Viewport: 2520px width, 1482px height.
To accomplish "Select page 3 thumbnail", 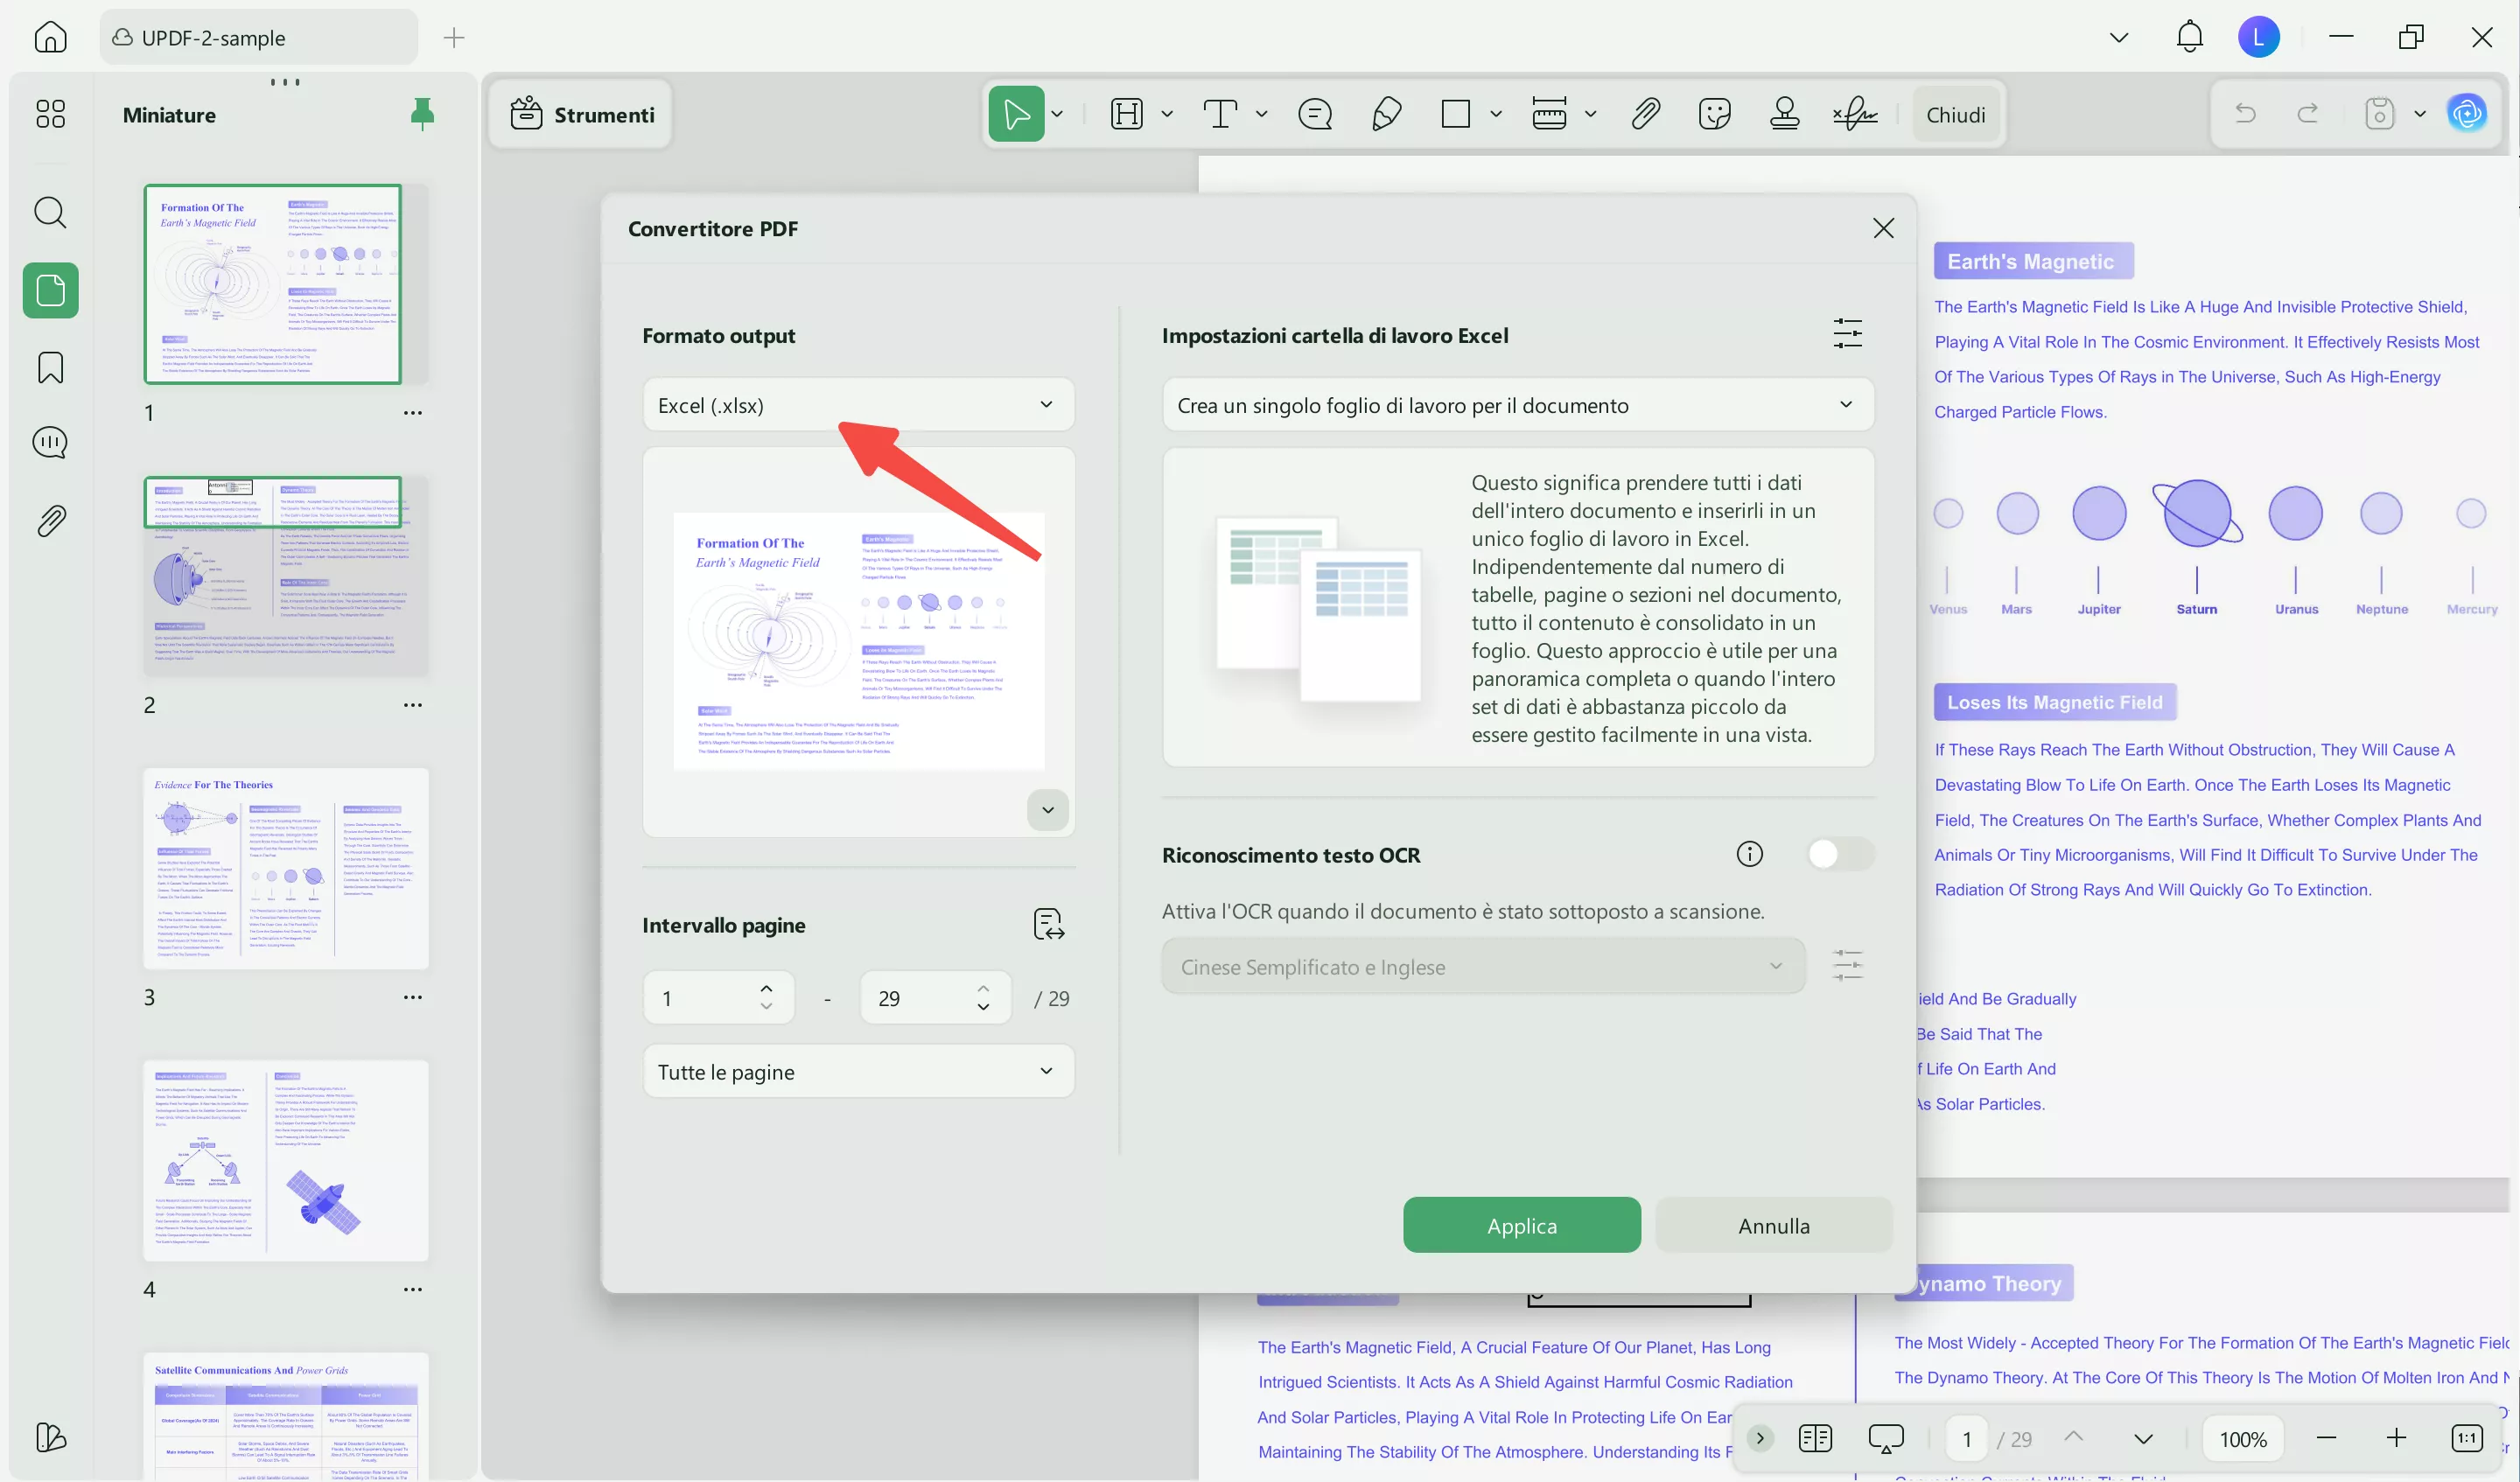I will pos(286,869).
